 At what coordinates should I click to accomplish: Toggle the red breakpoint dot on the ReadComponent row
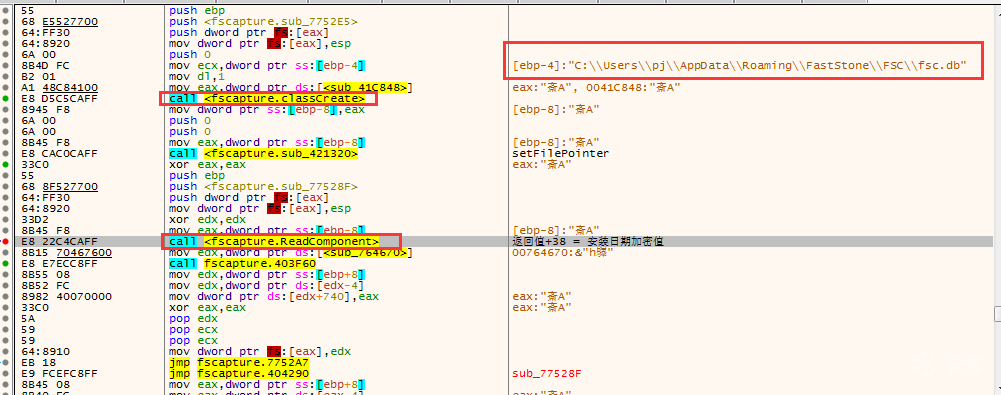[x=6, y=242]
